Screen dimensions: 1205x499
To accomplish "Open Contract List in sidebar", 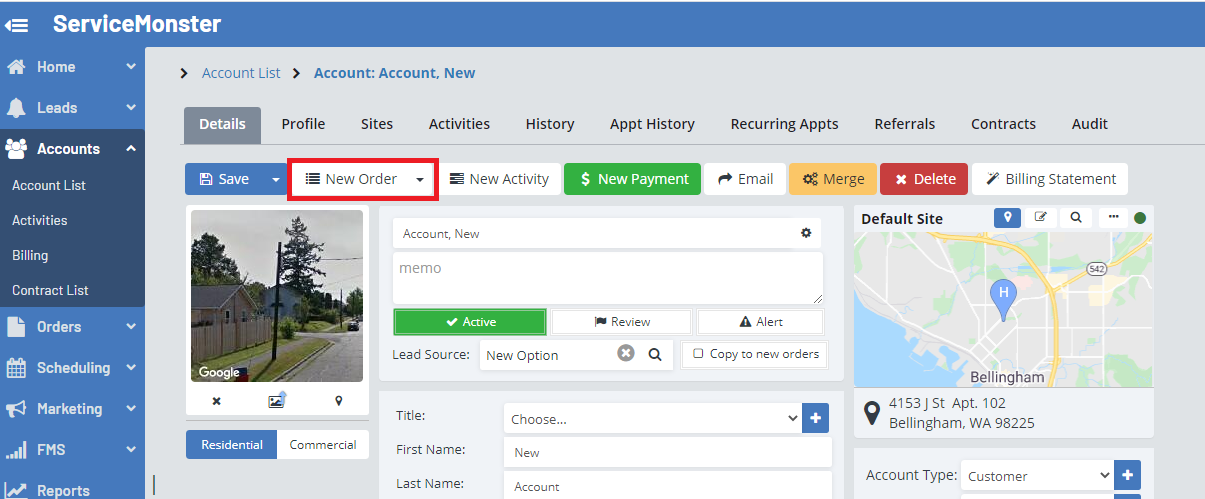I will [50, 290].
